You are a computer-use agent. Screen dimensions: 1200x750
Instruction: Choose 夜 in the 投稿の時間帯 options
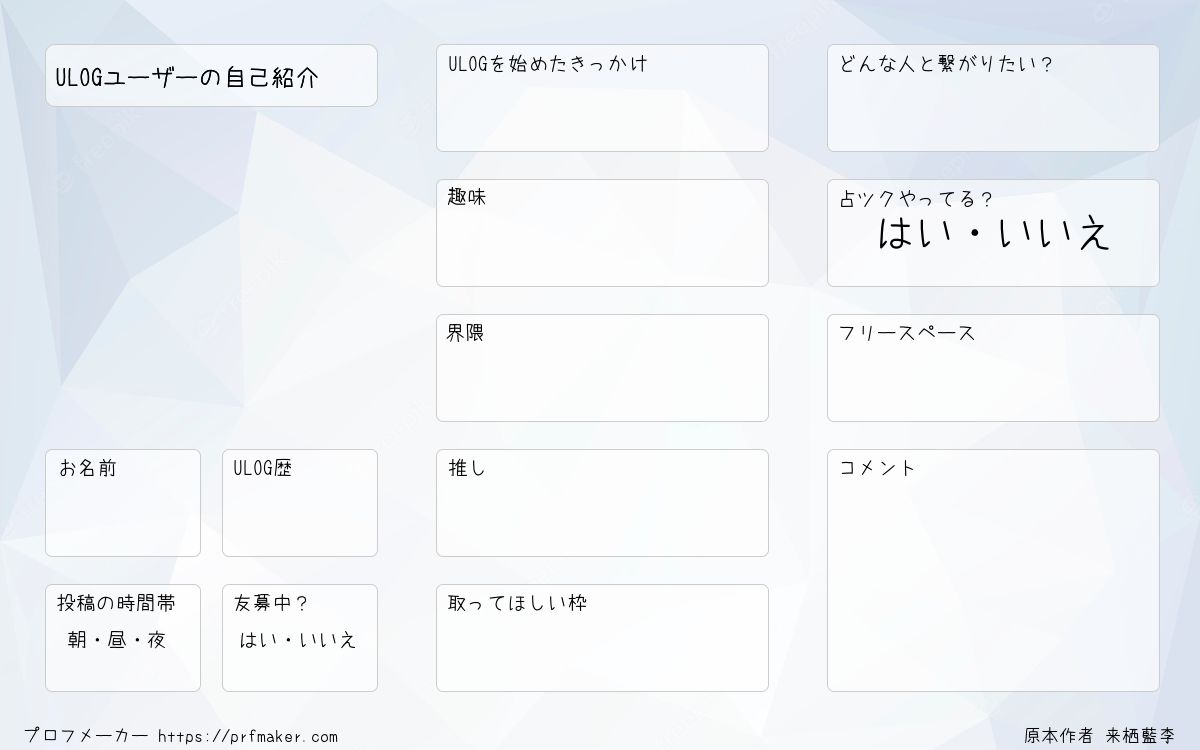(x=157, y=641)
